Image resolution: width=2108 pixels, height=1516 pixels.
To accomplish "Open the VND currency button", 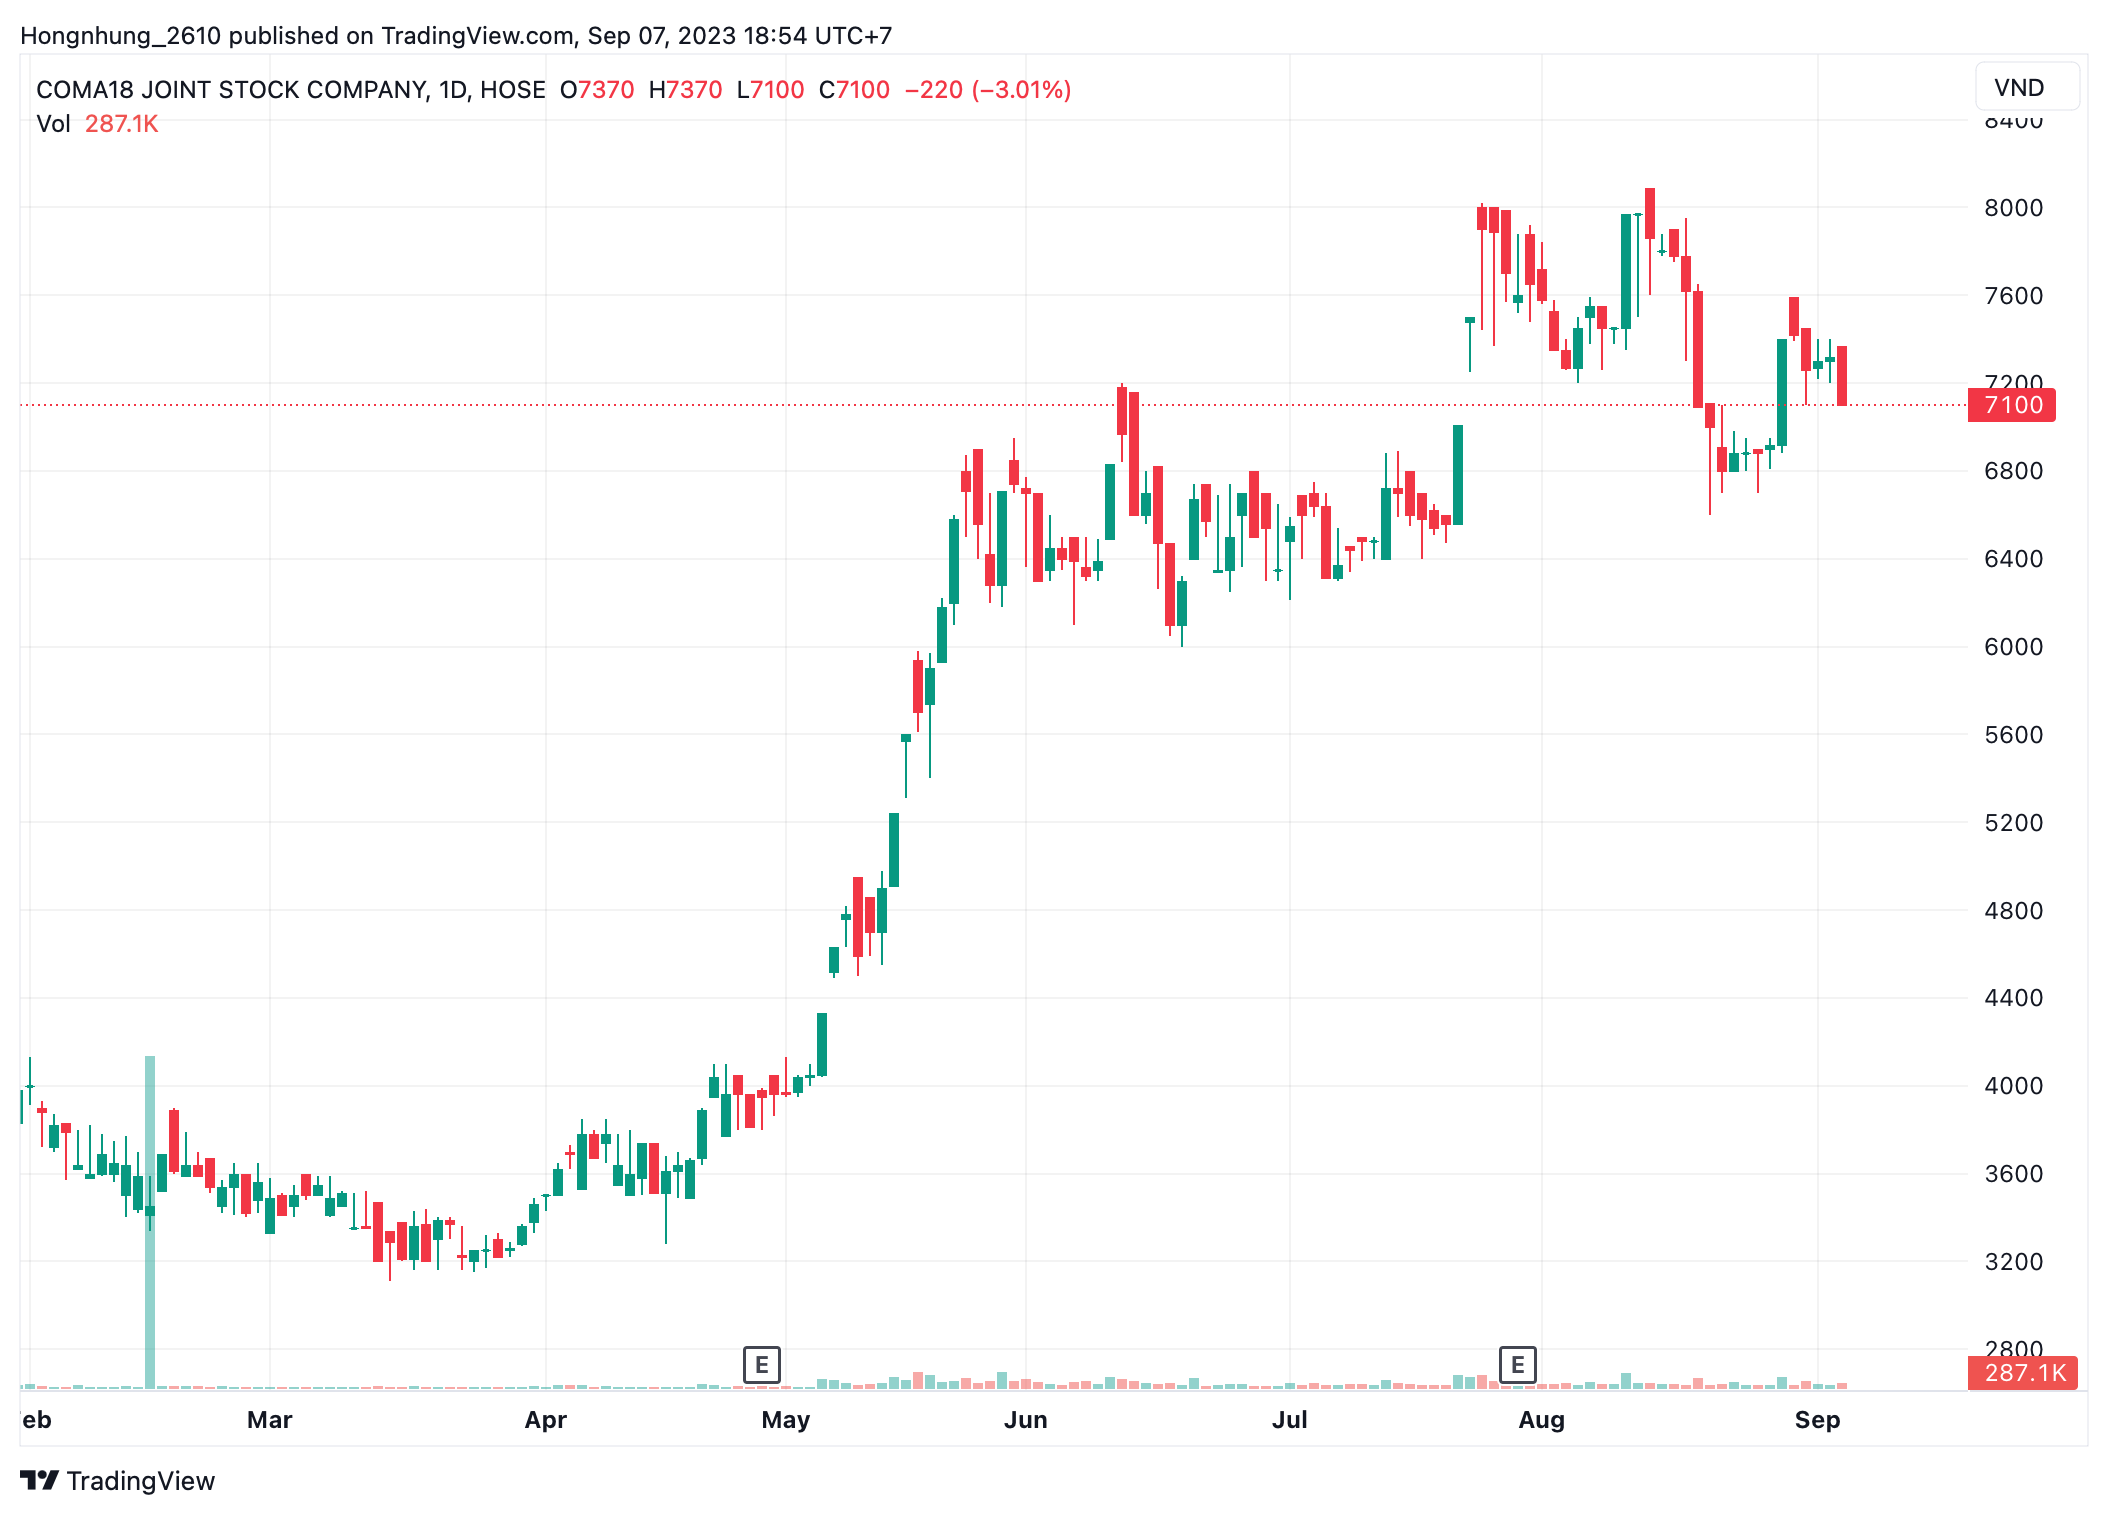I will point(2027,87).
